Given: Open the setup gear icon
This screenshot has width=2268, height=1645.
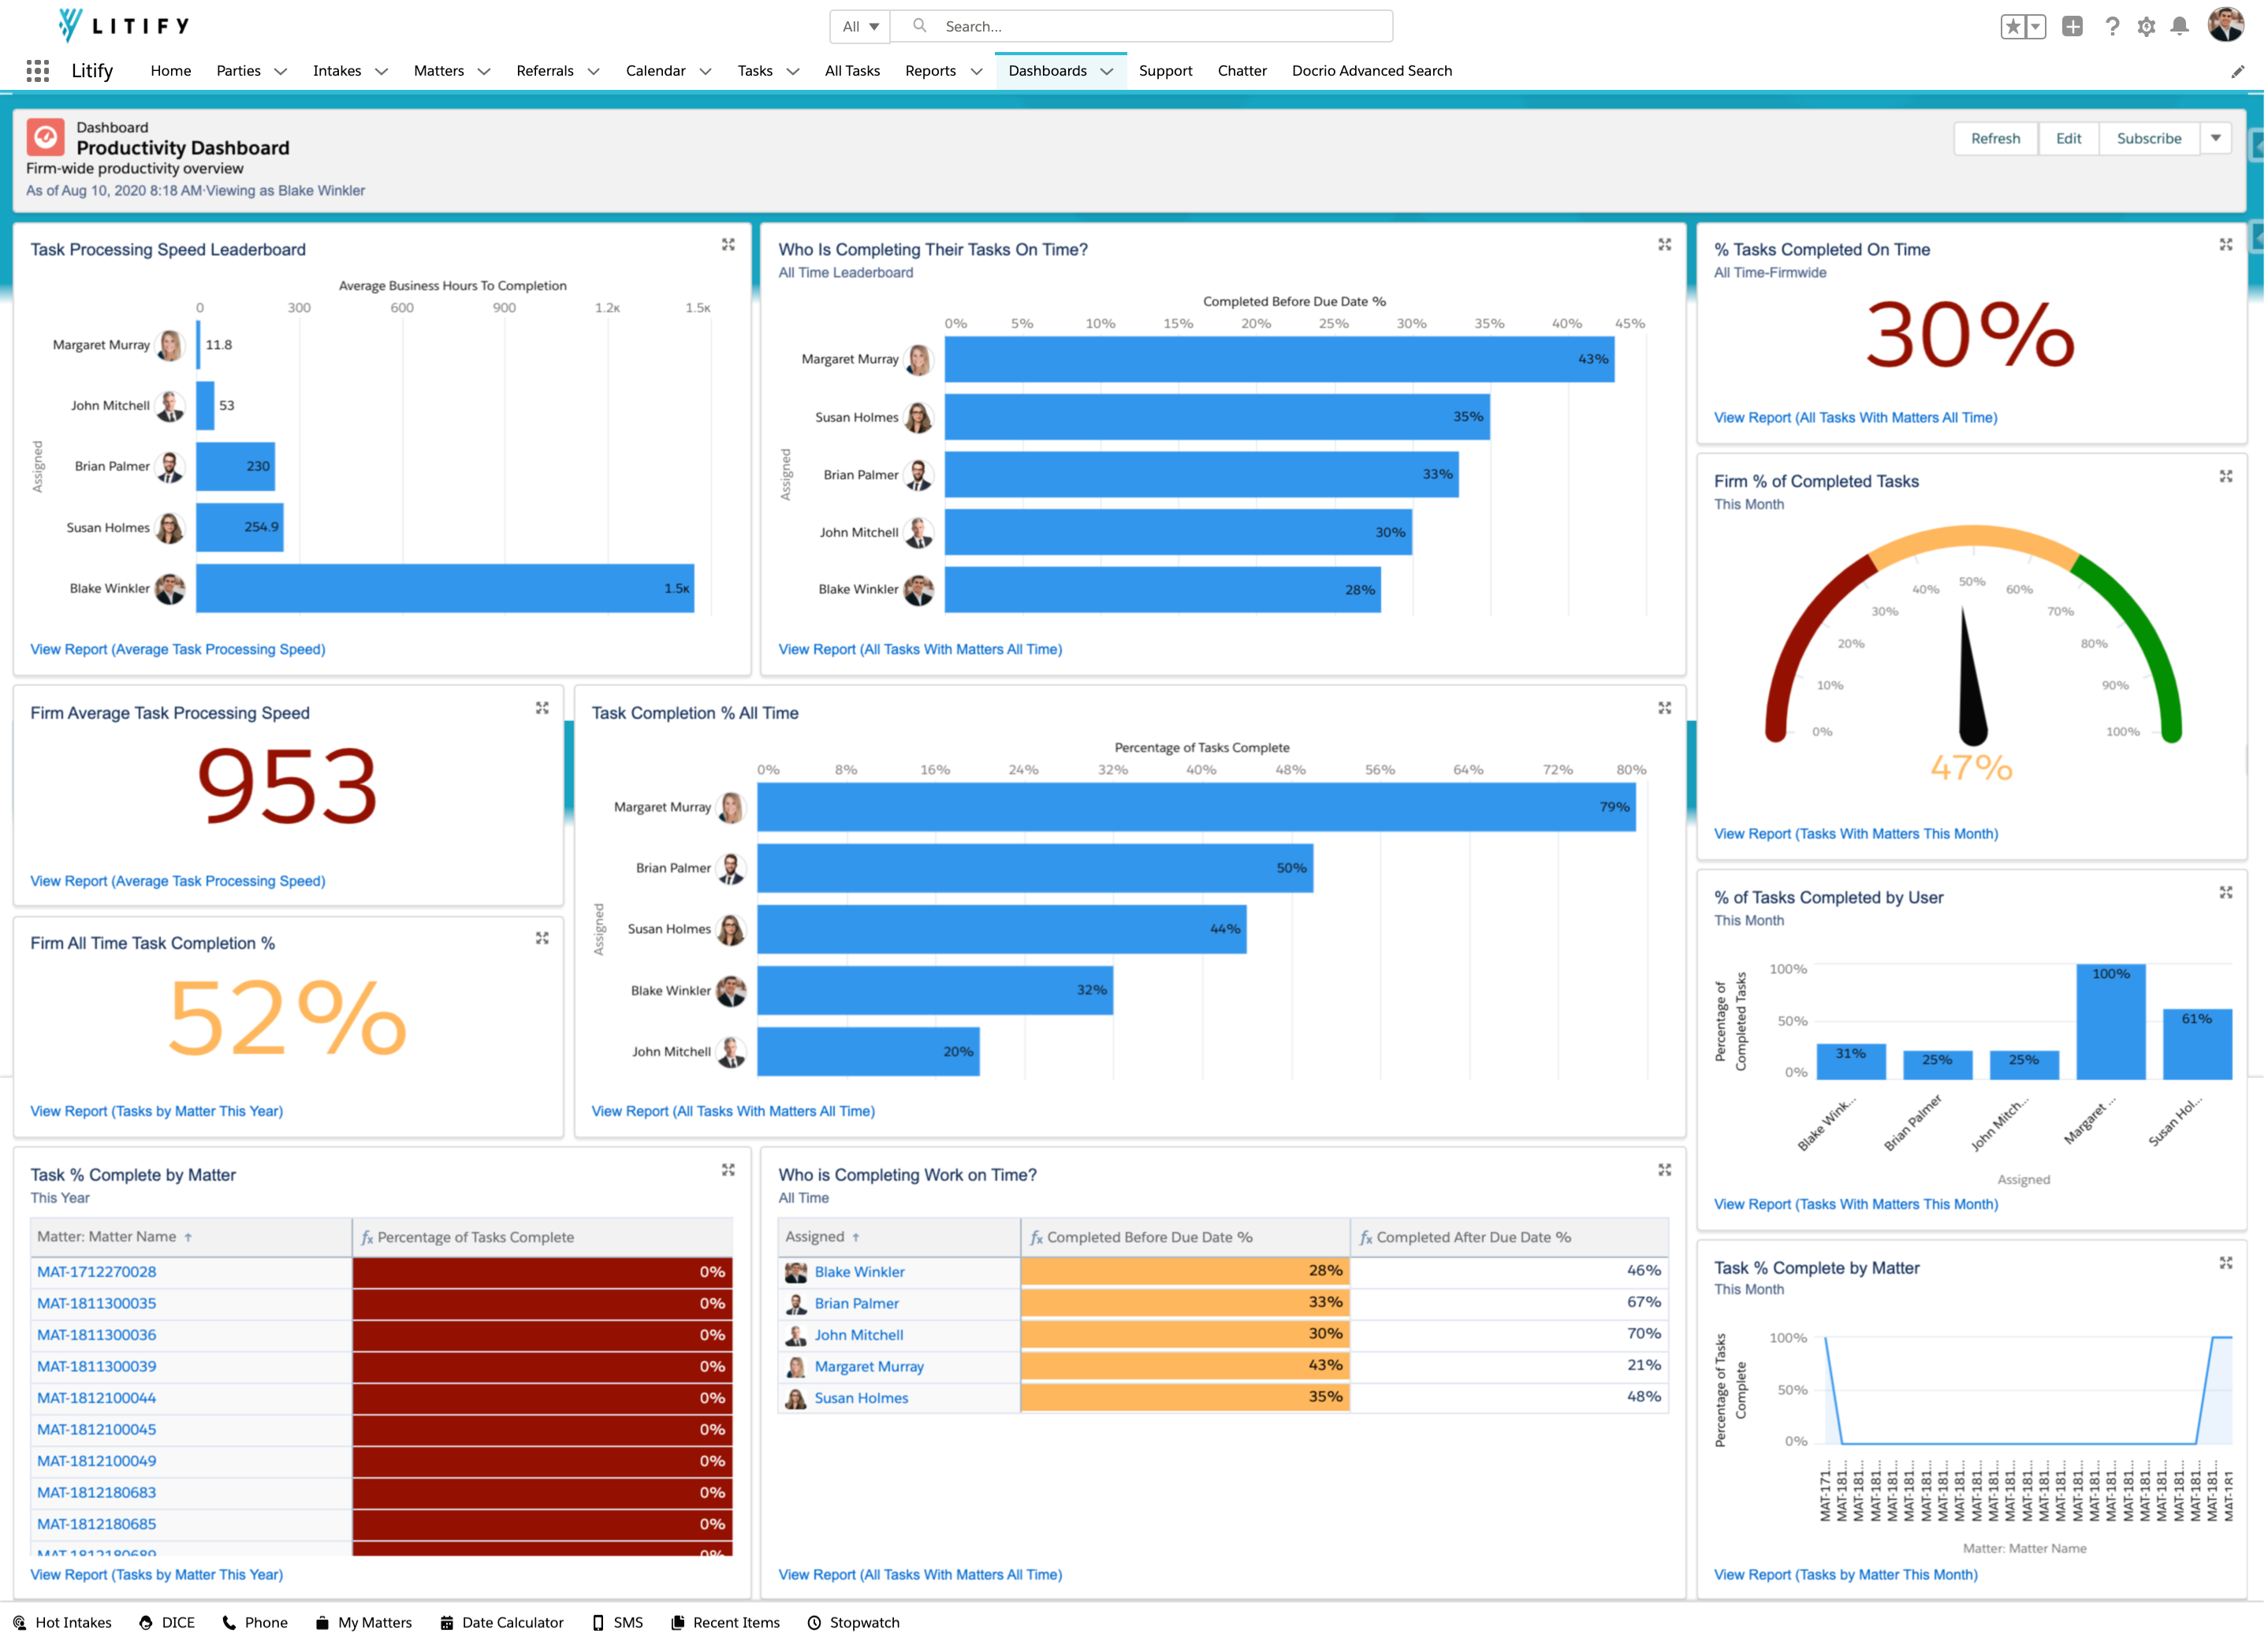Looking at the screenshot, I should 2146,27.
